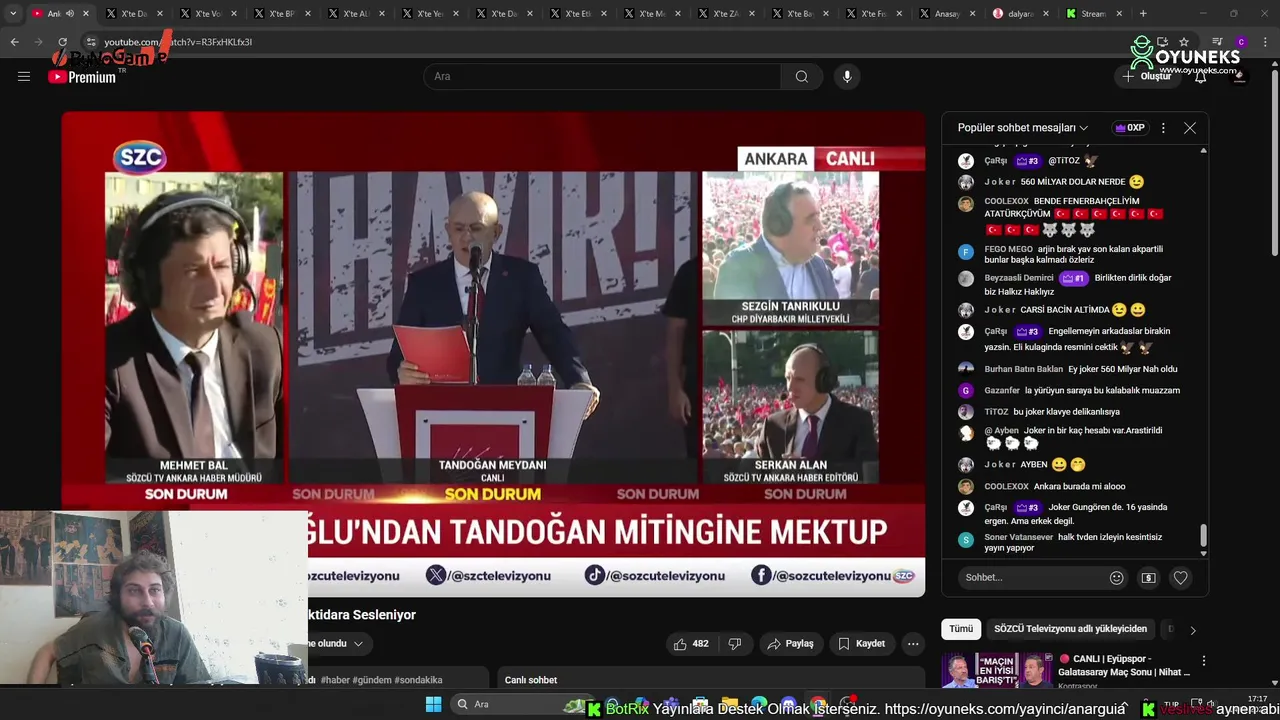Click the search magnifier button
The image size is (1280, 720).
point(802,77)
